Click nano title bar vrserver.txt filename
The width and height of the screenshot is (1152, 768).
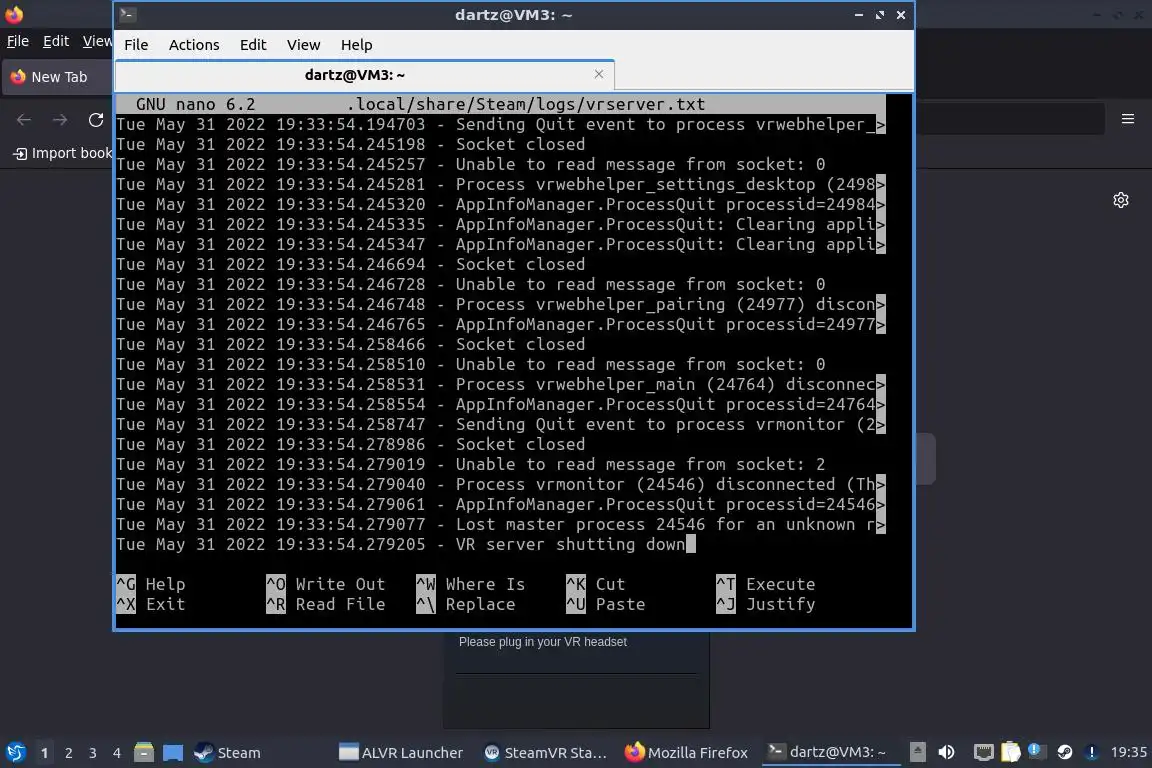point(526,104)
